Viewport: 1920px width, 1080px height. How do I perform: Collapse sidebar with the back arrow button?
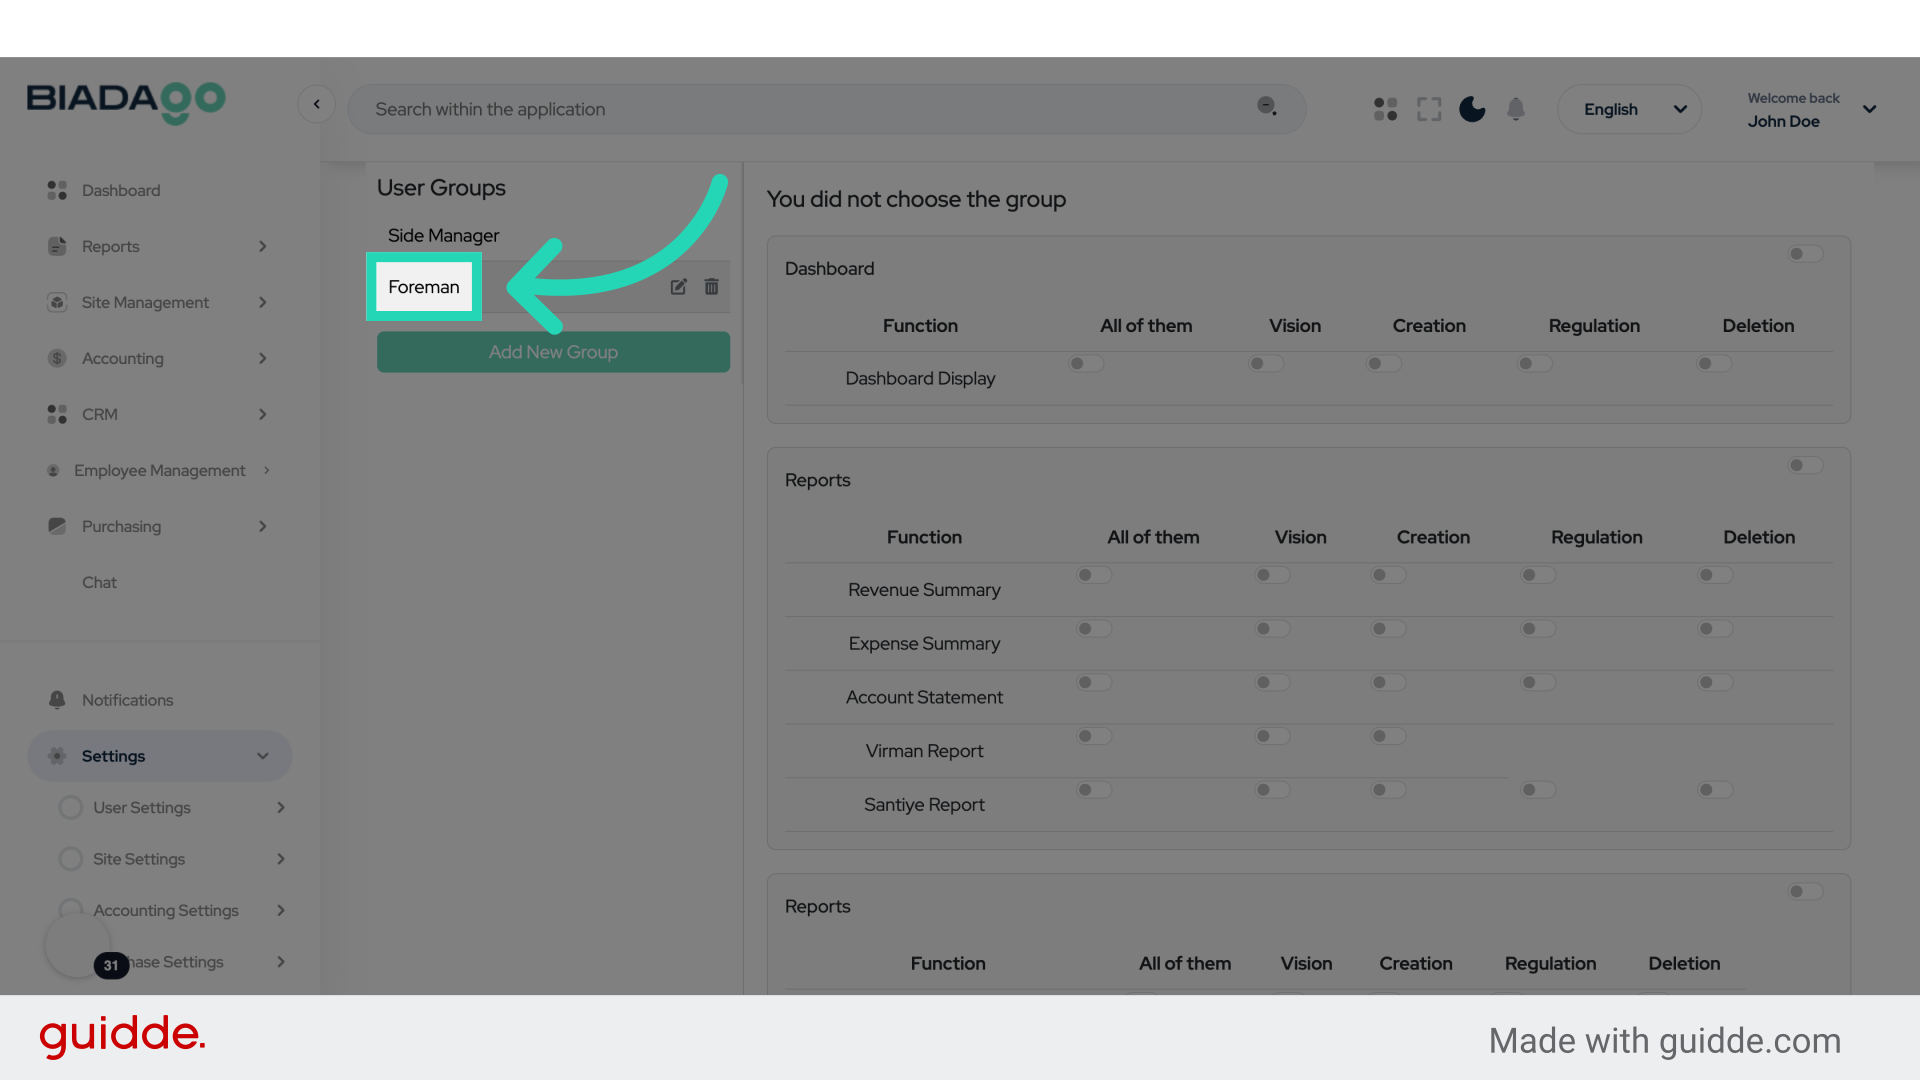coord(316,104)
